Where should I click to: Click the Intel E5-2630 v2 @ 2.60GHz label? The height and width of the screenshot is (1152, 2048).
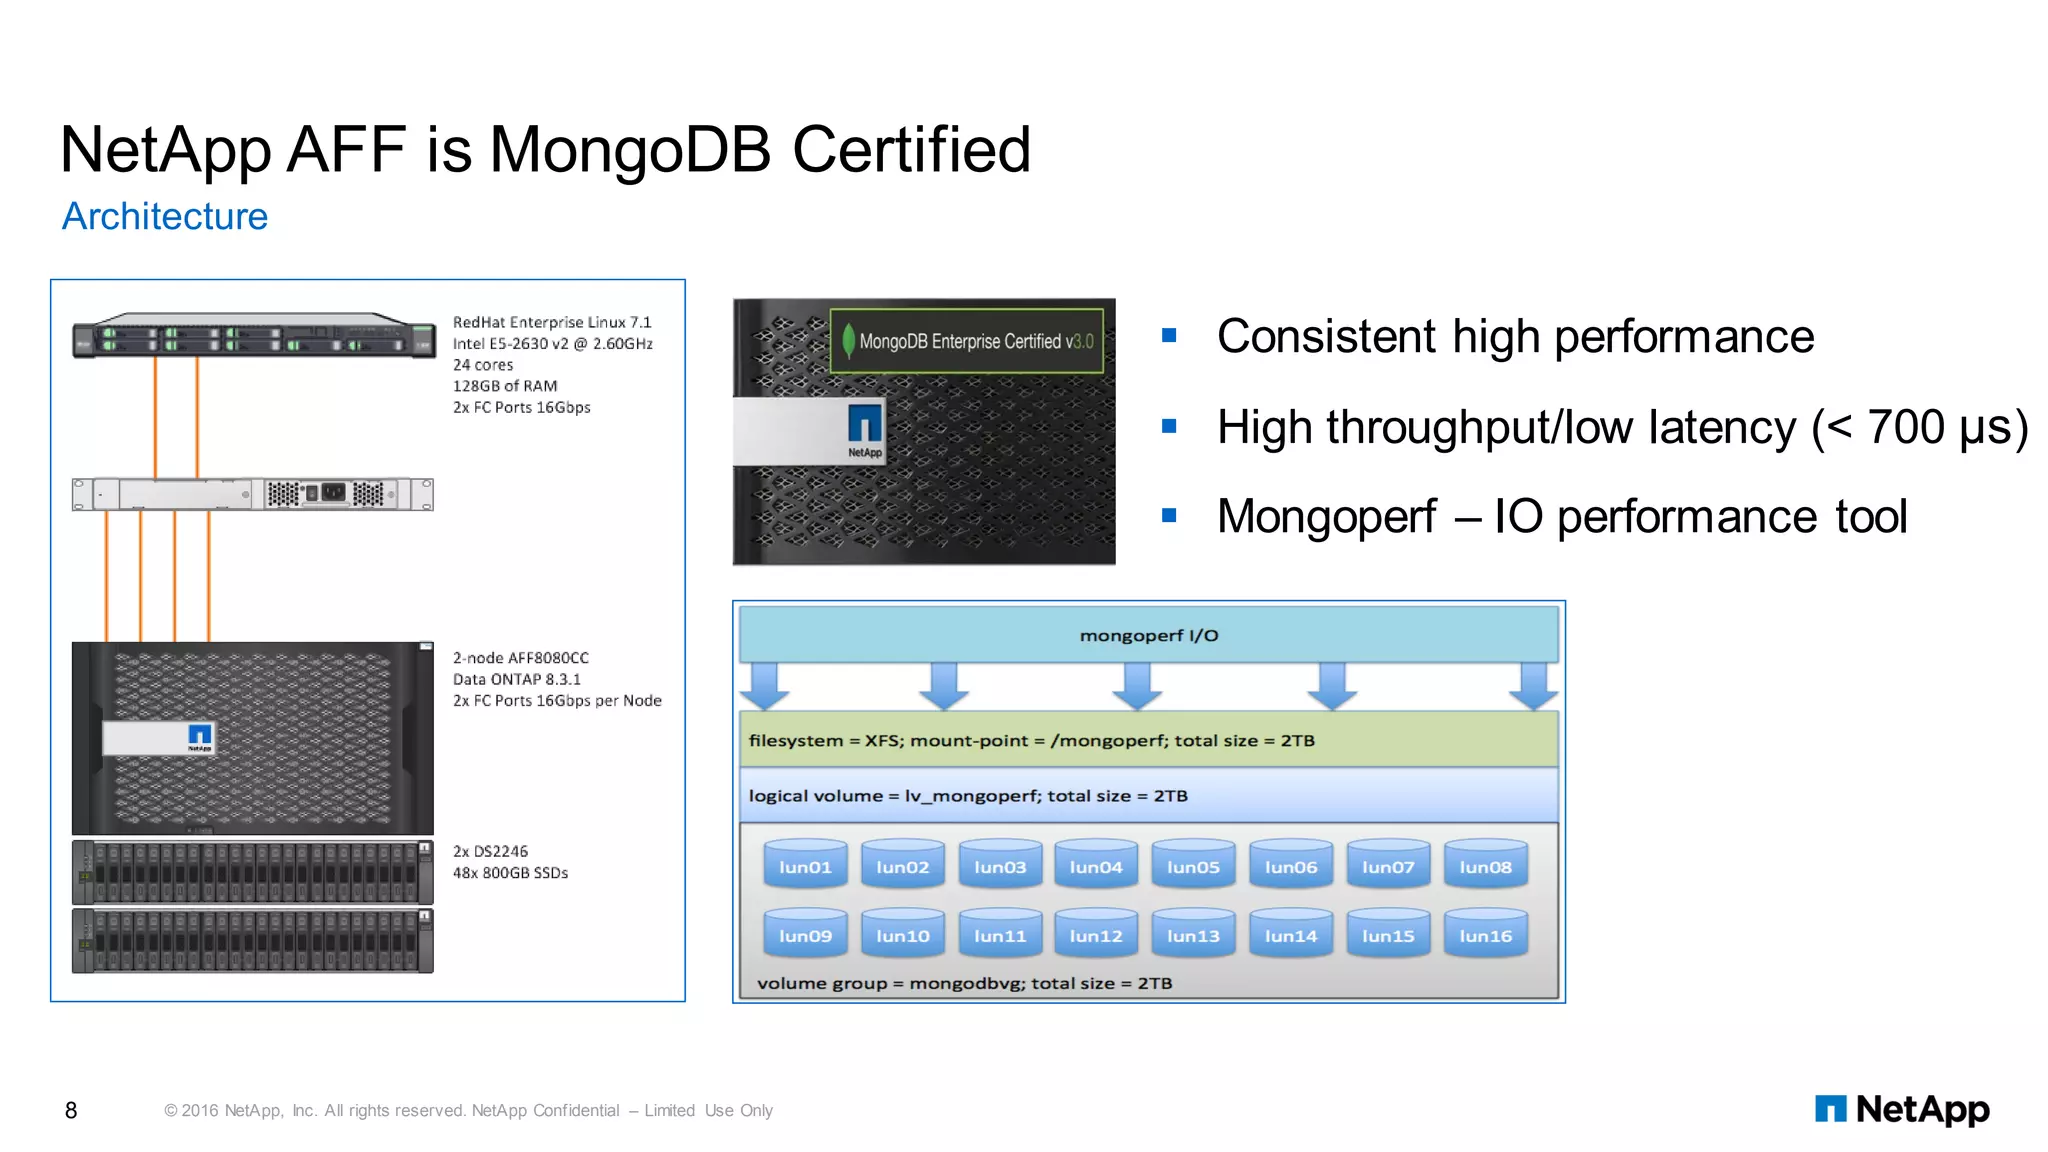(x=553, y=343)
